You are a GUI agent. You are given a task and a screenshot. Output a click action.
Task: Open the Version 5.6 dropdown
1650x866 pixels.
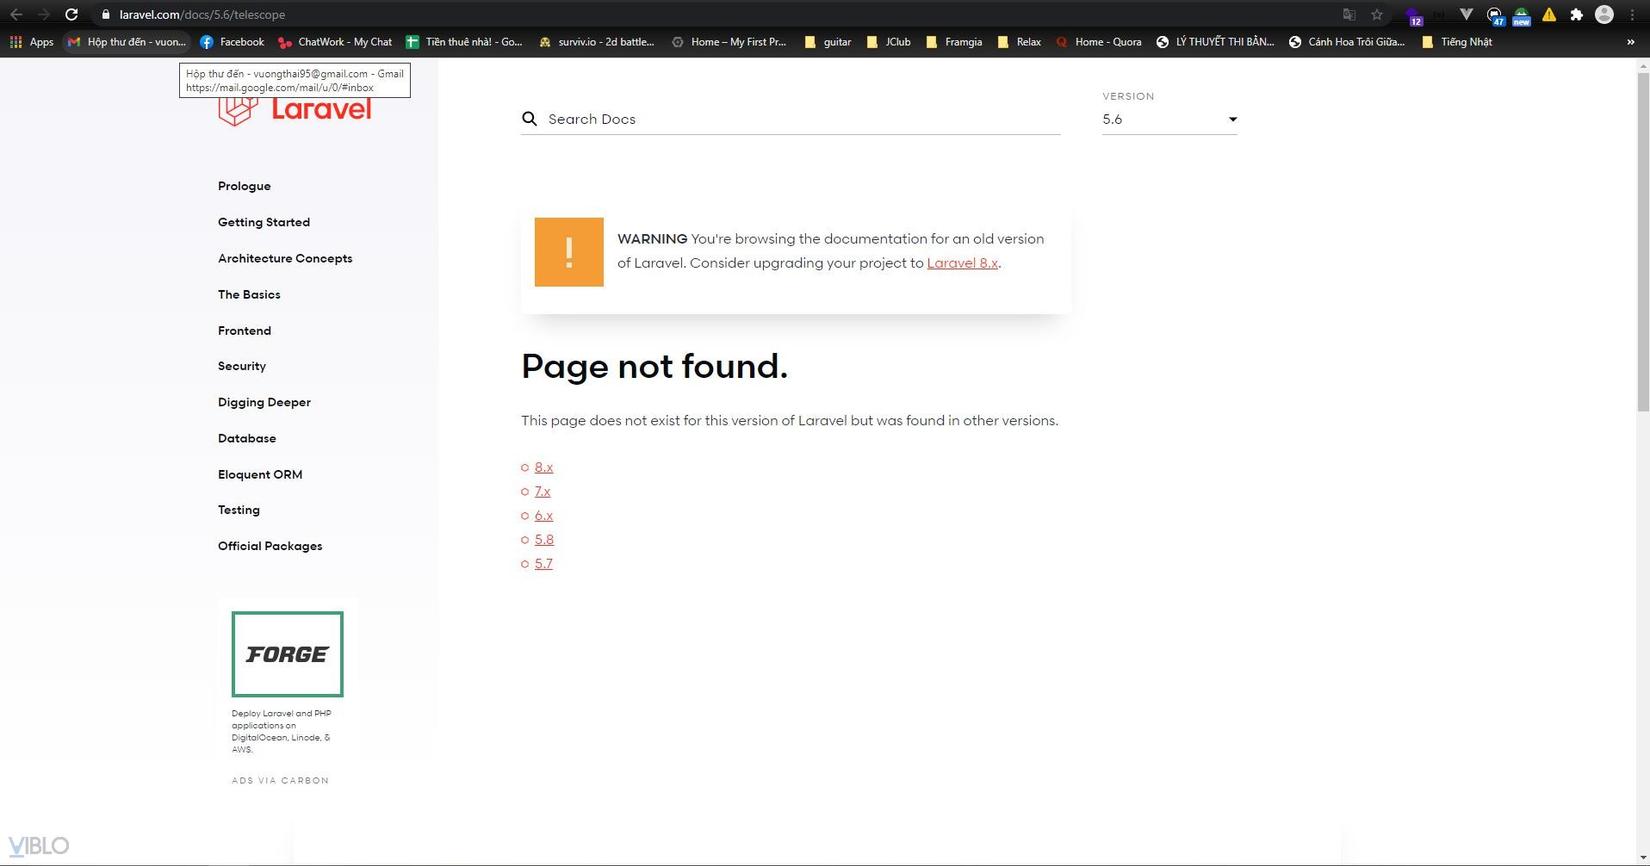pyautogui.click(x=1170, y=119)
